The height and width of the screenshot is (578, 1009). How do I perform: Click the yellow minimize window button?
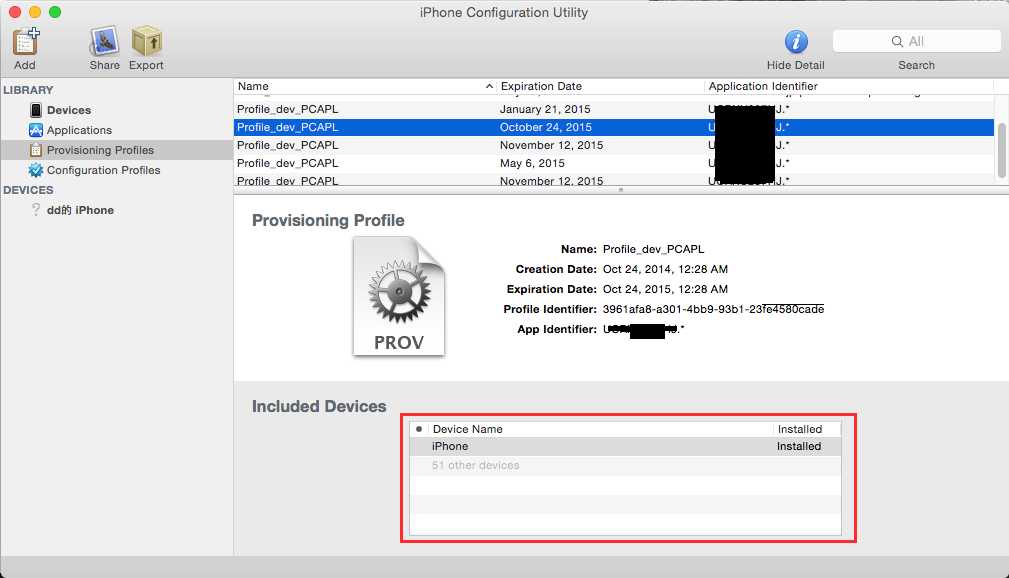(x=35, y=12)
